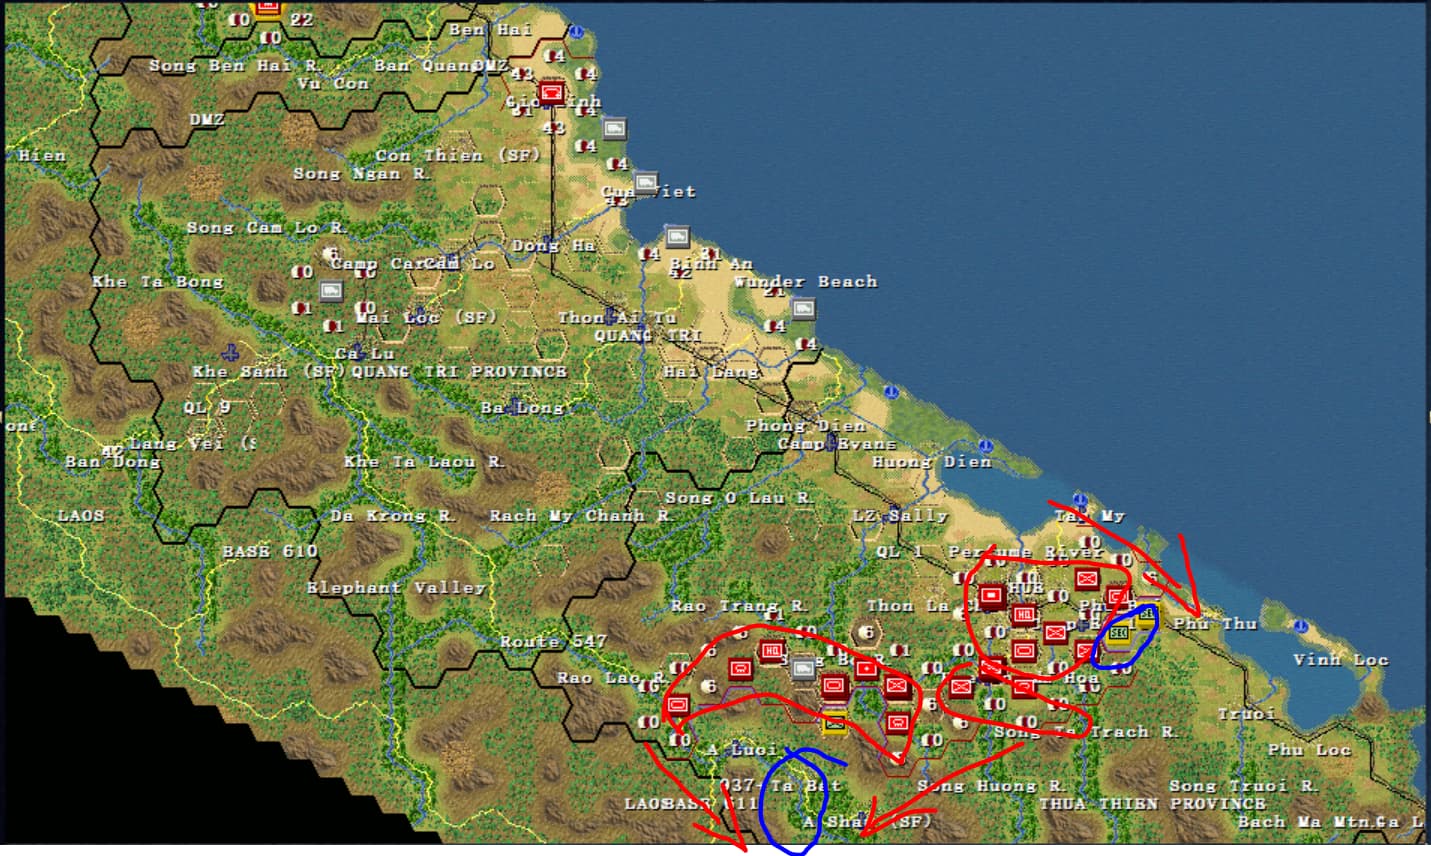Click the "THUA THIEN PROVINCE" label

point(1152,803)
